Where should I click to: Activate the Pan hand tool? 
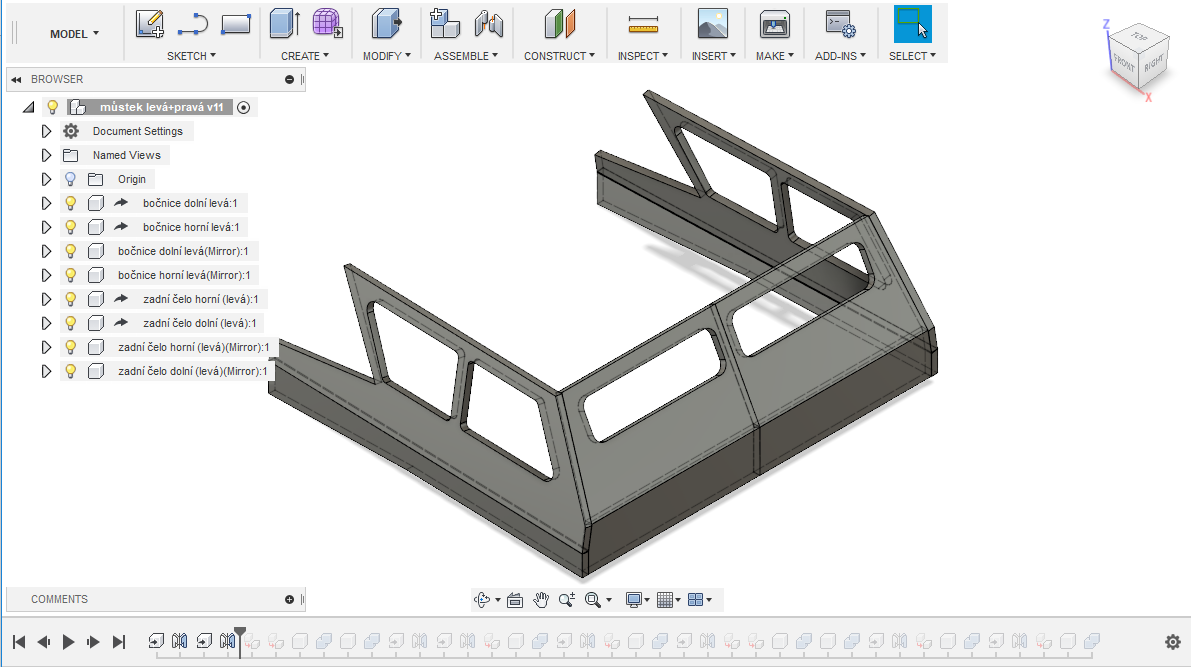tap(541, 600)
